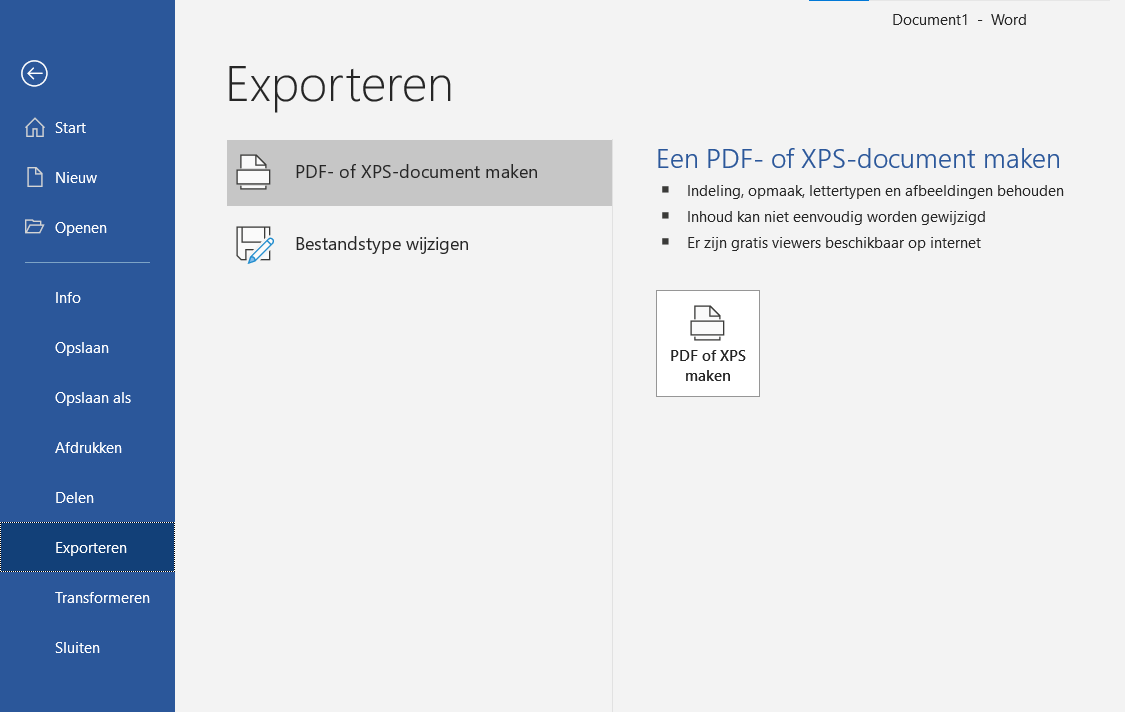Go to Openen in the sidebar
1125x712 pixels.
tap(88, 228)
